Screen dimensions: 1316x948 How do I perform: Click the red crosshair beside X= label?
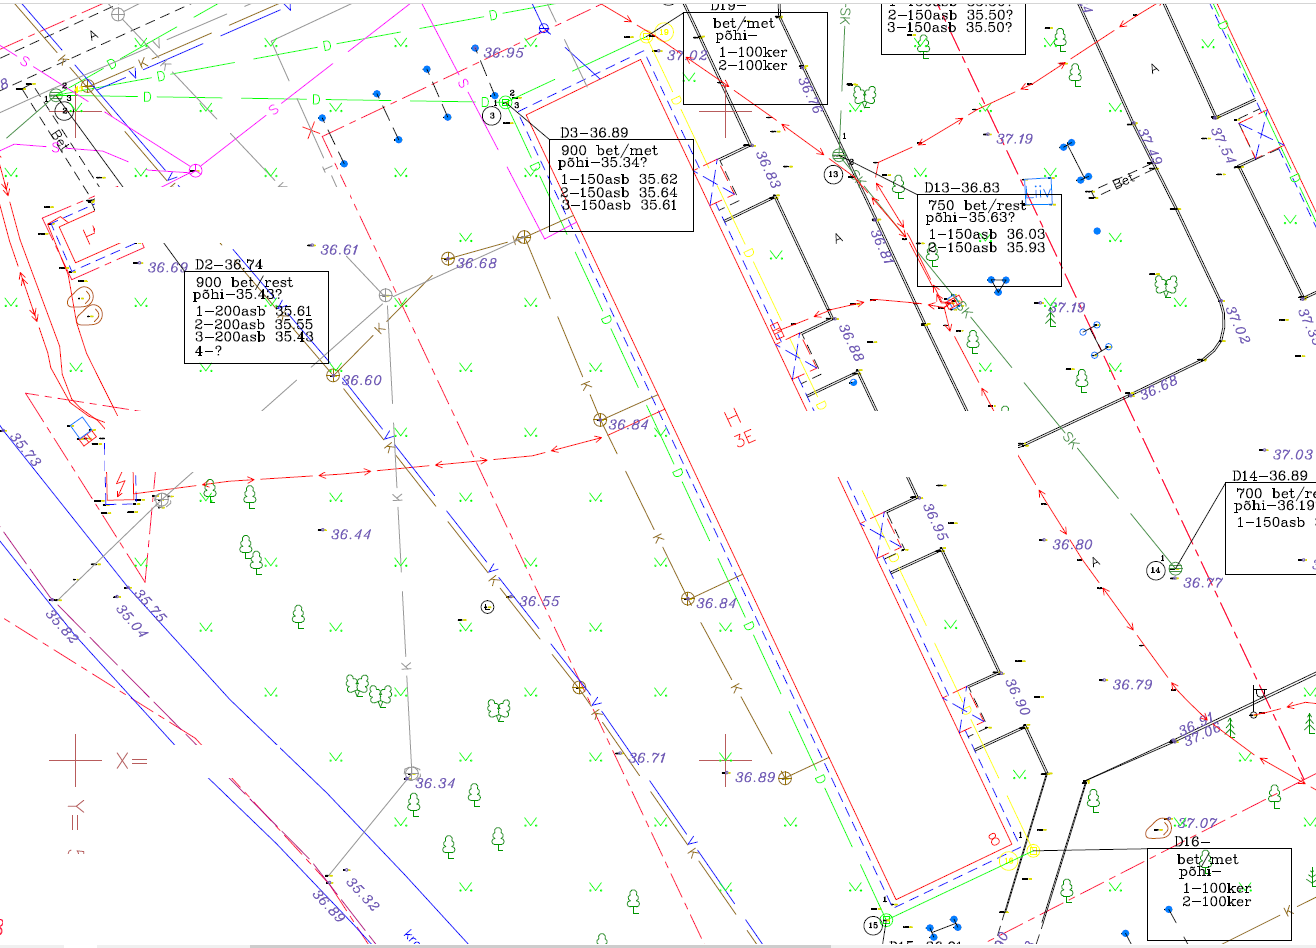[76, 761]
